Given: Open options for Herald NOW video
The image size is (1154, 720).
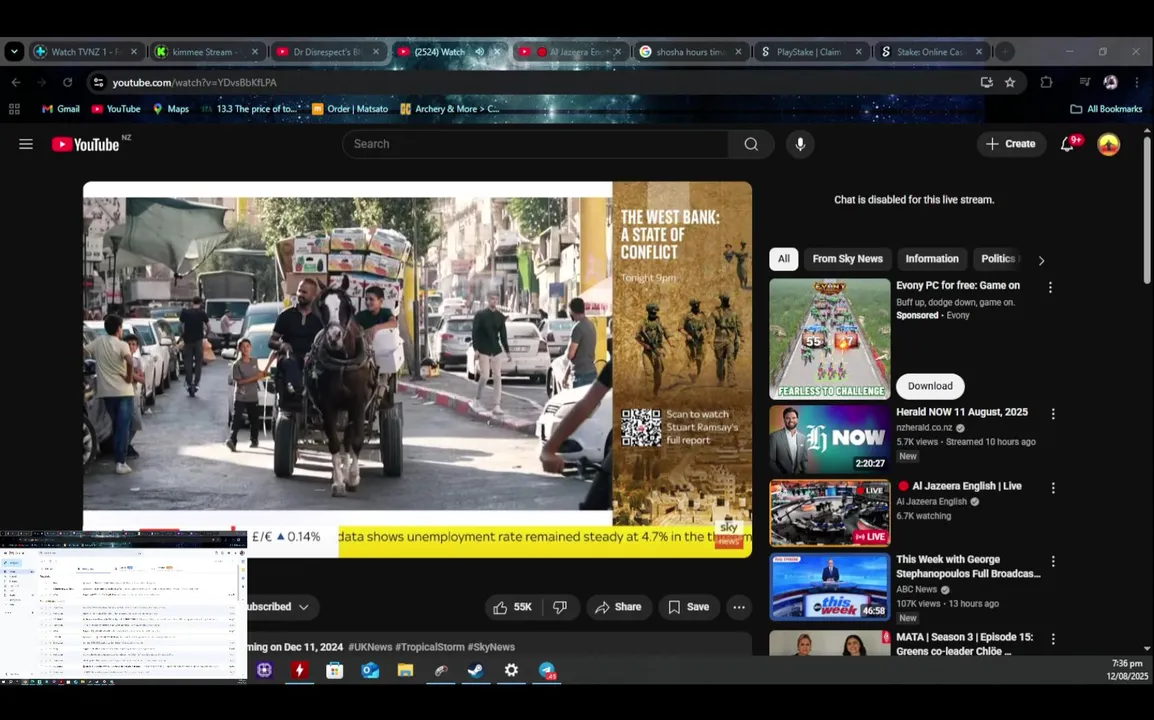Looking at the screenshot, I should [1053, 414].
